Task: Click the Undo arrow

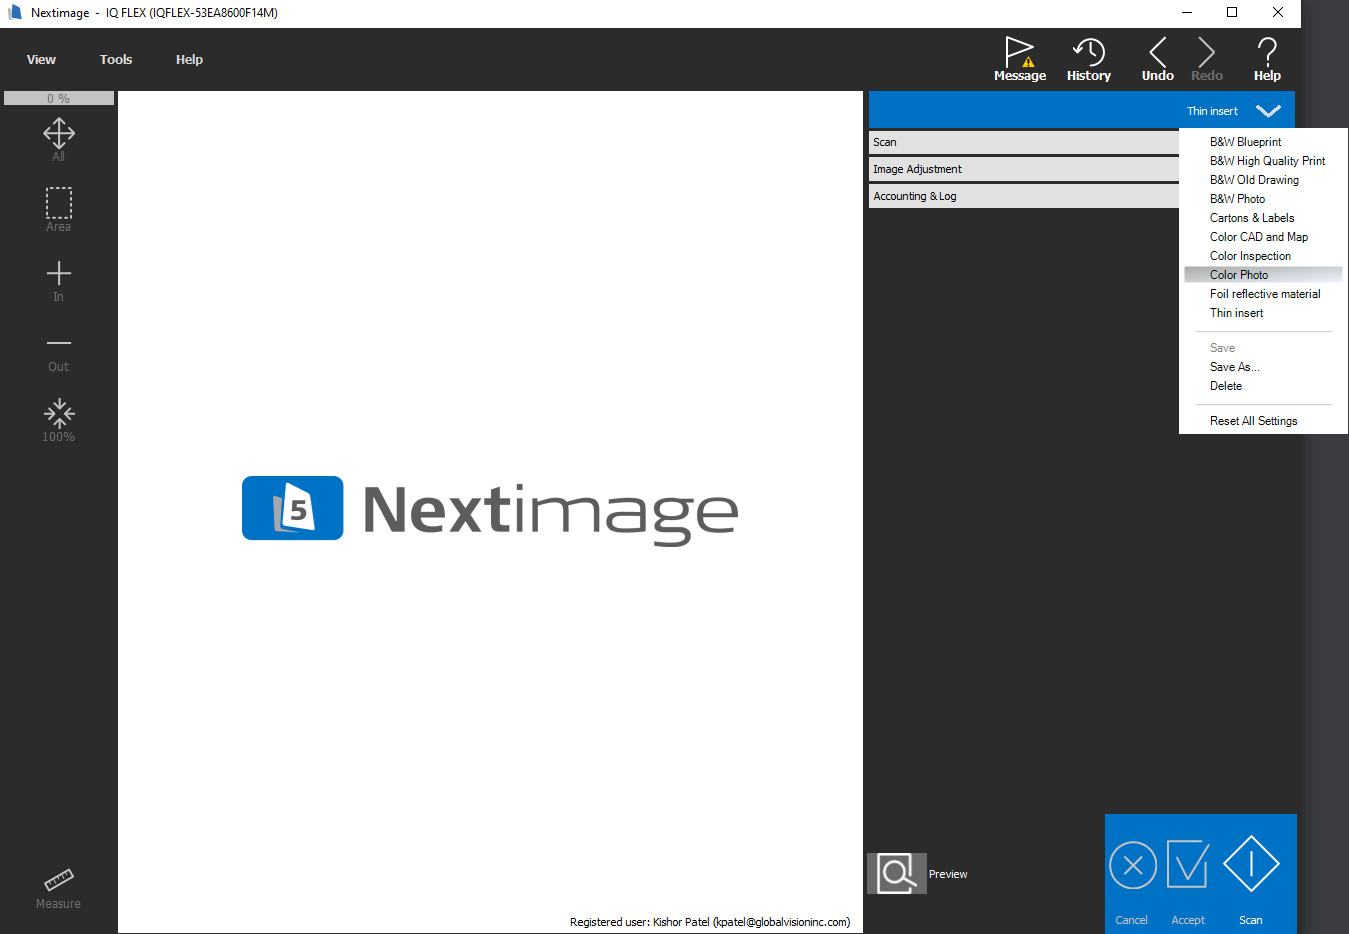Action: click(1157, 59)
